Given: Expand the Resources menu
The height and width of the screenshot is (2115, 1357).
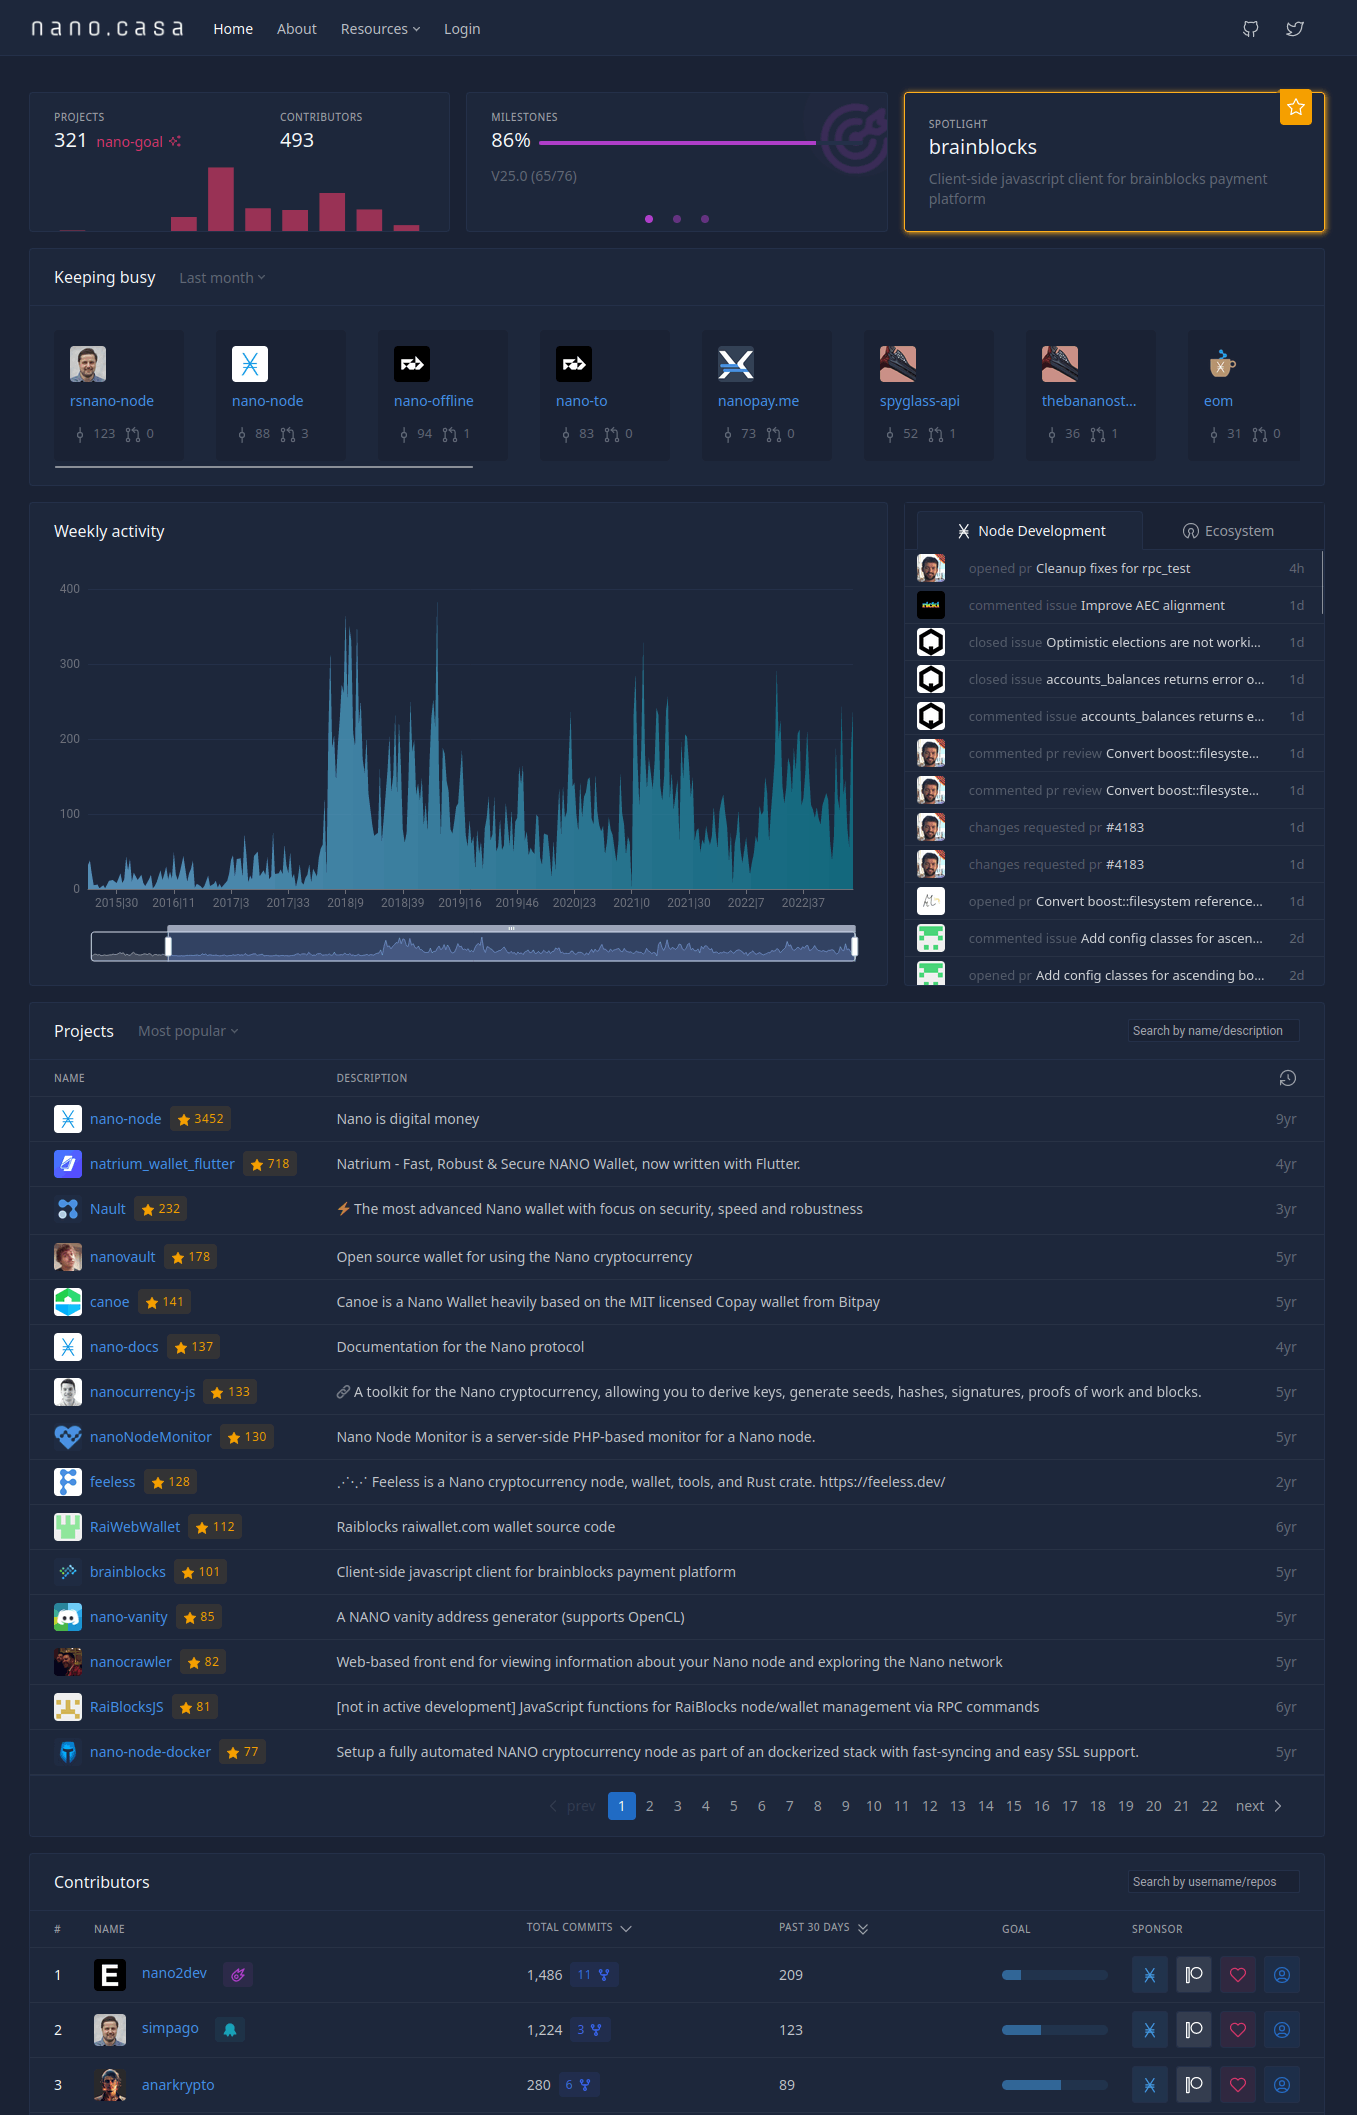Looking at the screenshot, I should pyautogui.click(x=380, y=29).
